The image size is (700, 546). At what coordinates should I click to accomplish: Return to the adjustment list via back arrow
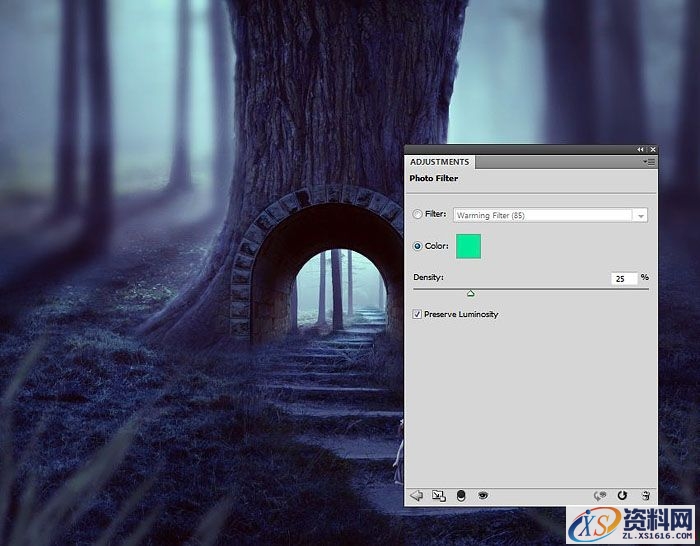click(x=417, y=495)
